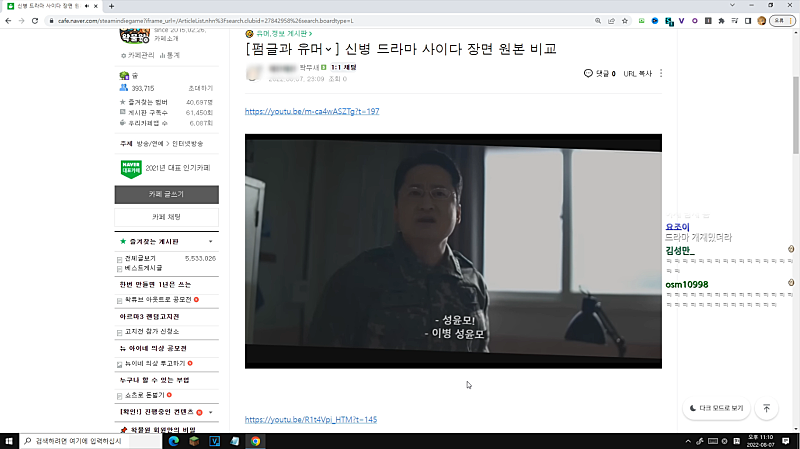Viewport: 800px width, 449px height.
Task: Open the 쇼츠로 돈벌기 board
Action: click(x=145, y=395)
